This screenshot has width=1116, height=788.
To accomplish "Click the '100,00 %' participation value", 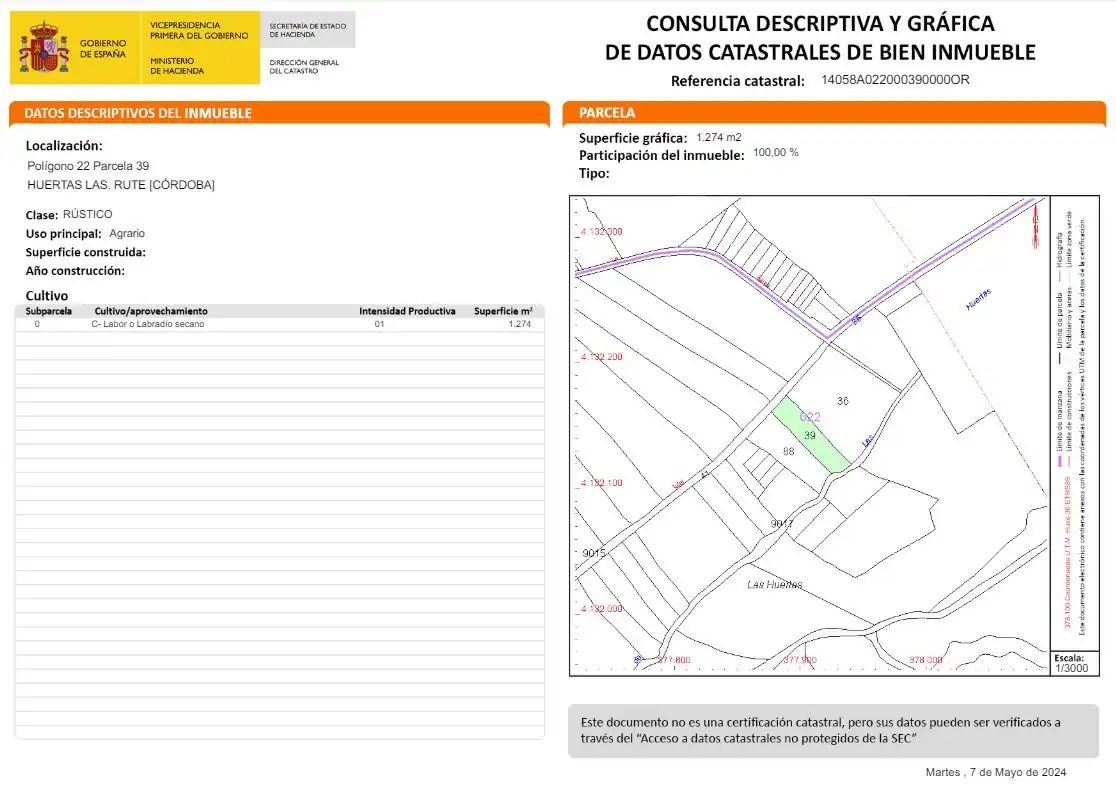I will coord(776,152).
